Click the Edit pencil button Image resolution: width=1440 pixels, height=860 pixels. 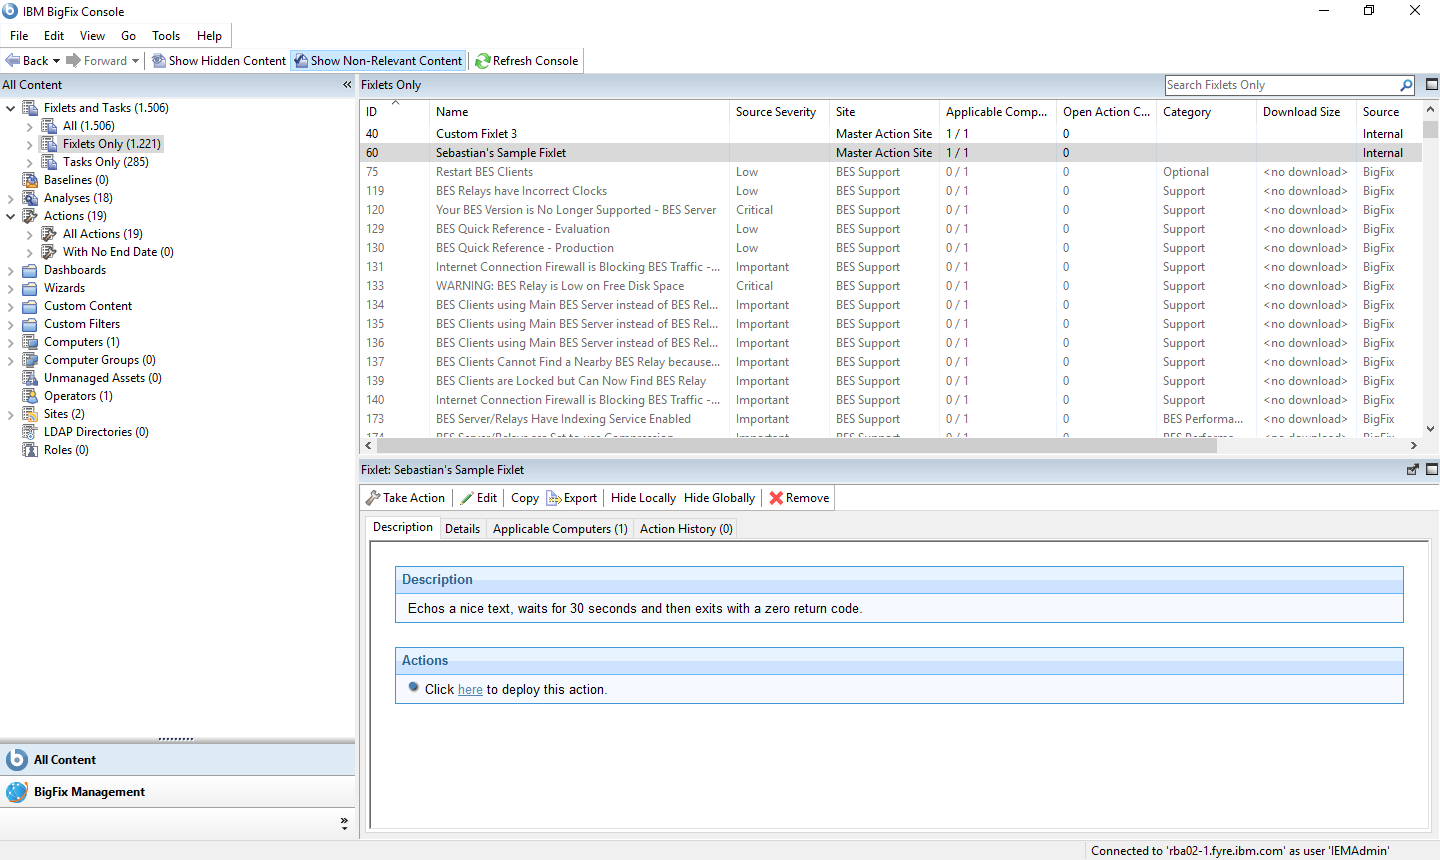pos(478,498)
